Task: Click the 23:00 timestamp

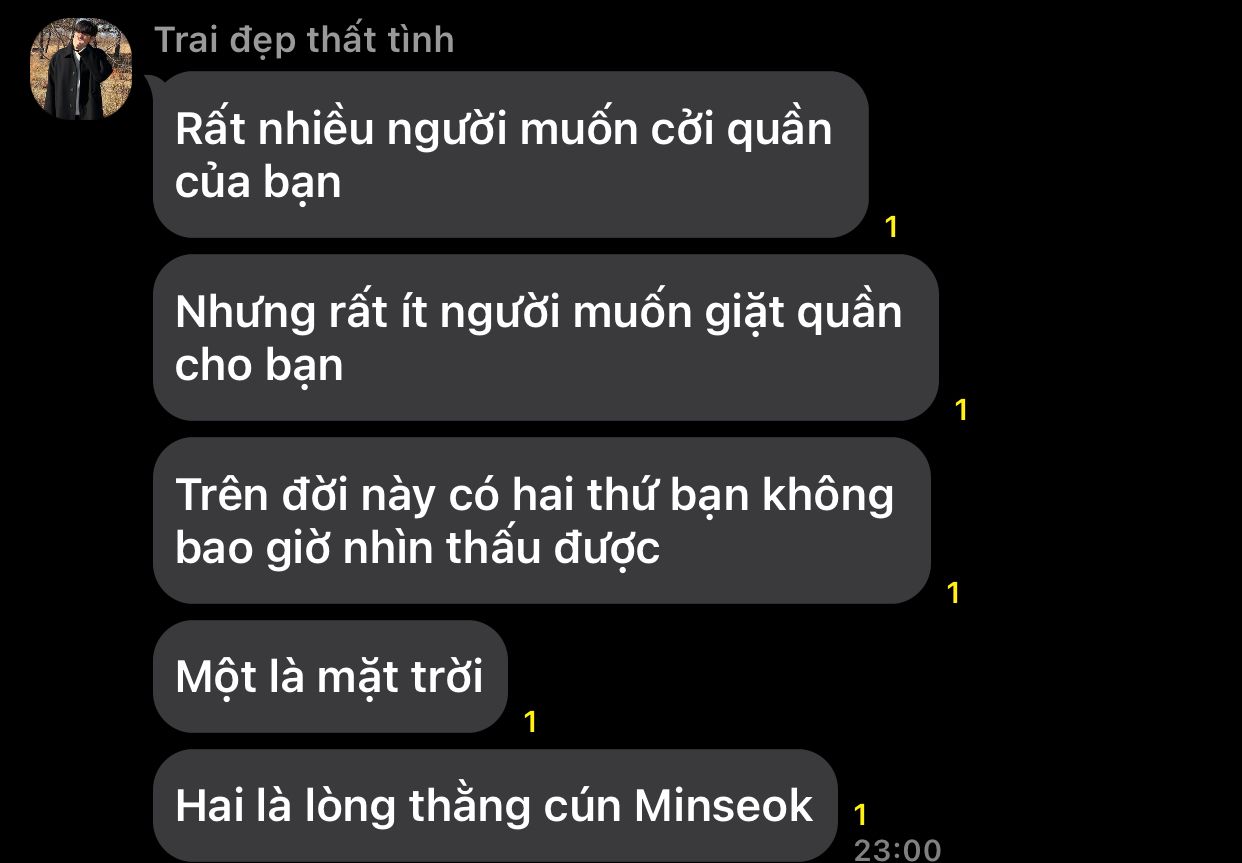Action: click(897, 849)
